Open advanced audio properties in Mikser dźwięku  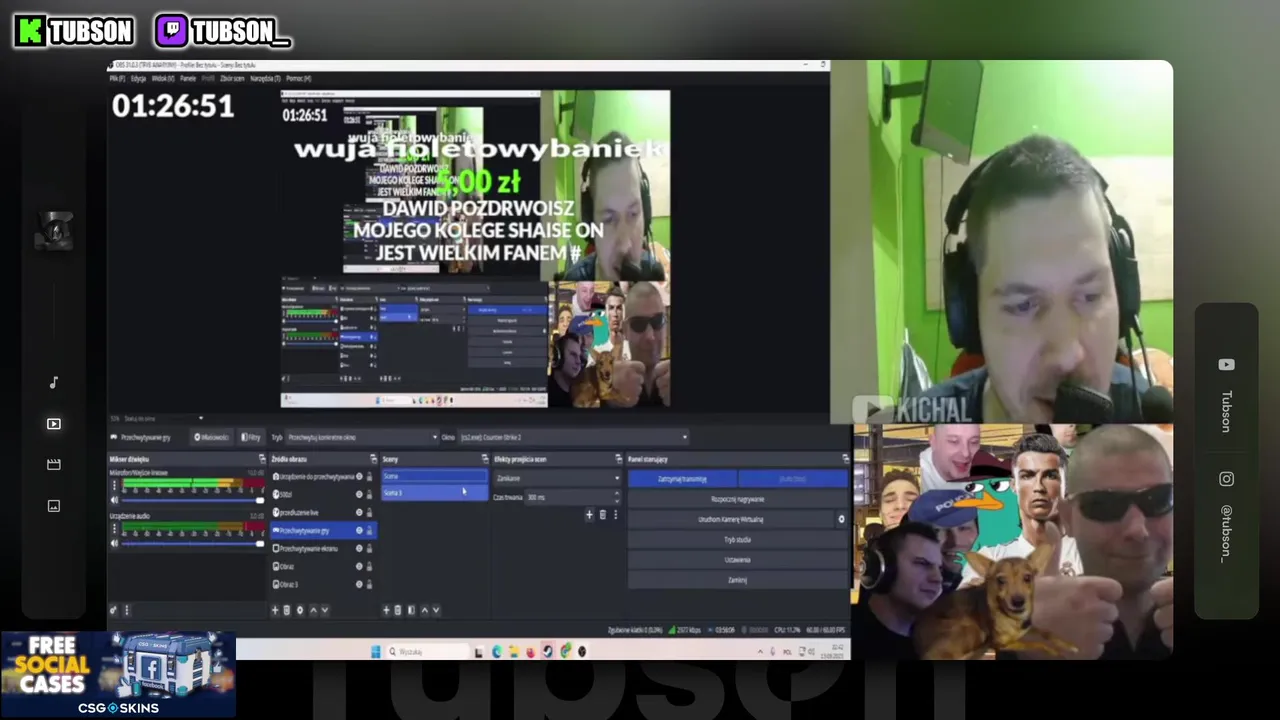(x=113, y=610)
